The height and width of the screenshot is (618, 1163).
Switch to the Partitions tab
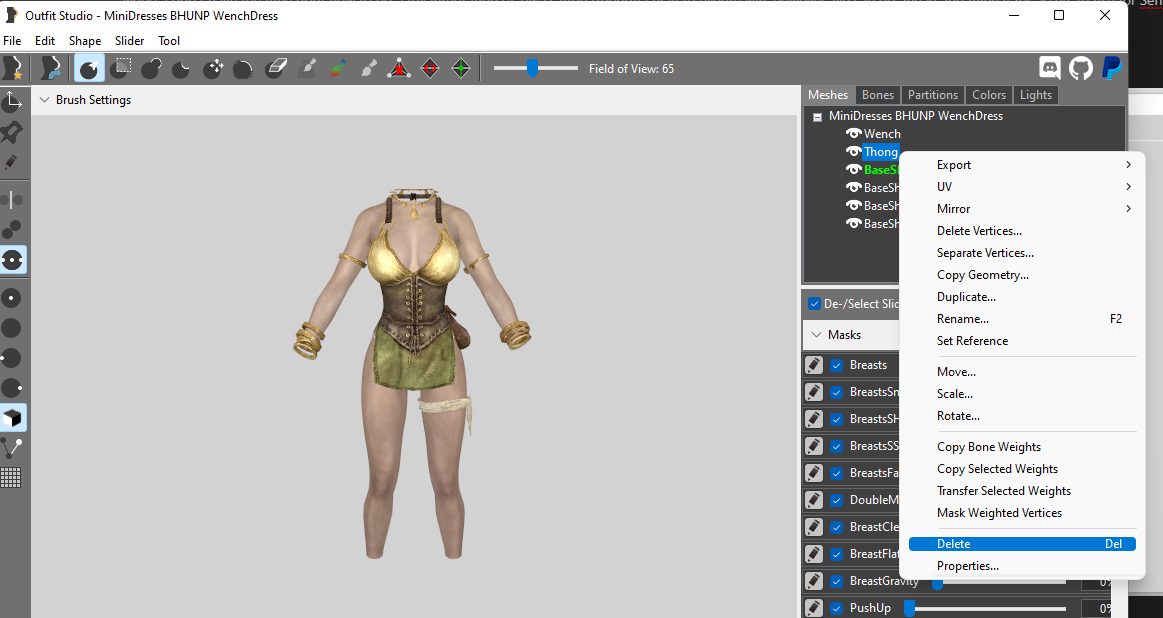click(932, 95)
